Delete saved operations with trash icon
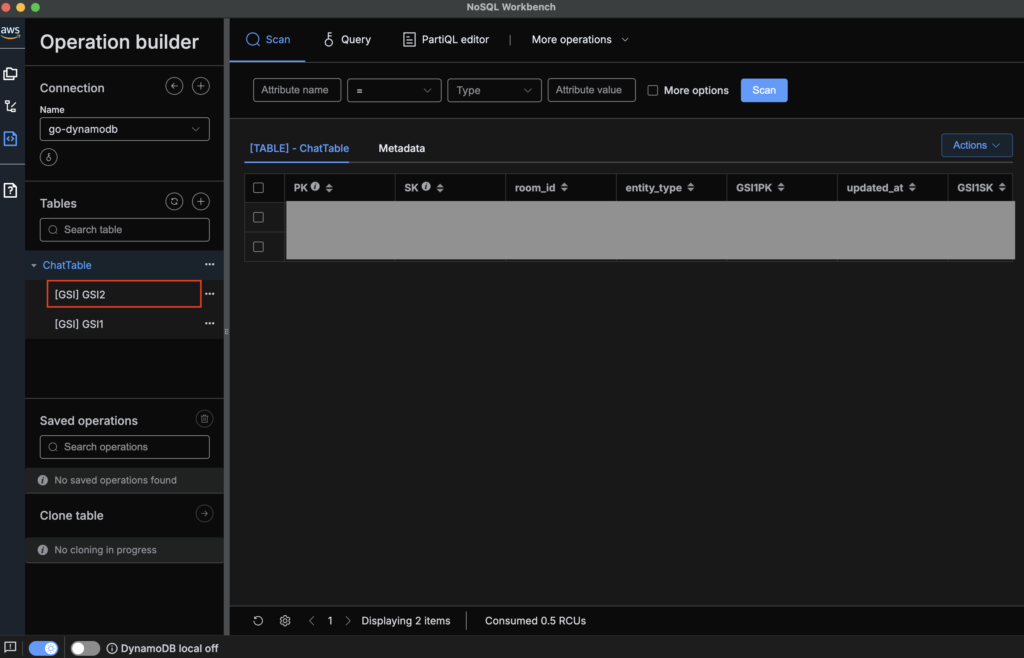 [204, 420]
